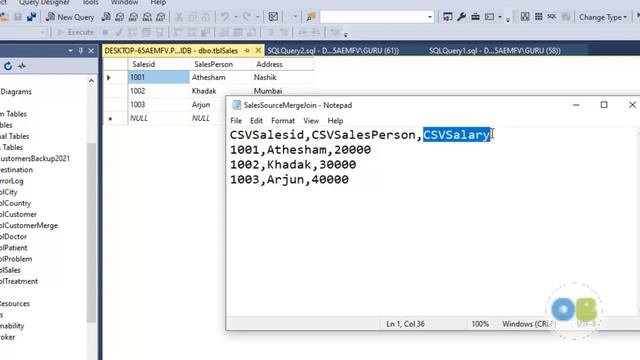Screen dimensions: 640x360
Task: Select tblDoctor in Object Explorer tree
Action: tap(13, 236)
